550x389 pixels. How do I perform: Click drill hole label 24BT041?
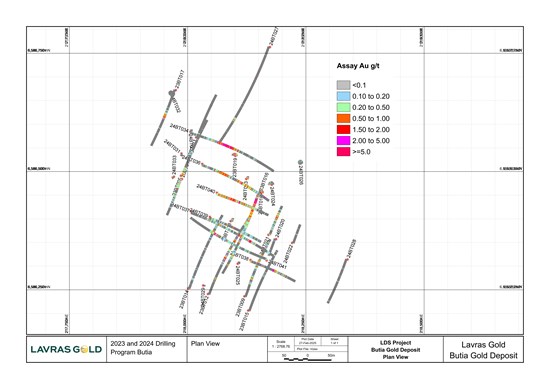tap(279, 265)
